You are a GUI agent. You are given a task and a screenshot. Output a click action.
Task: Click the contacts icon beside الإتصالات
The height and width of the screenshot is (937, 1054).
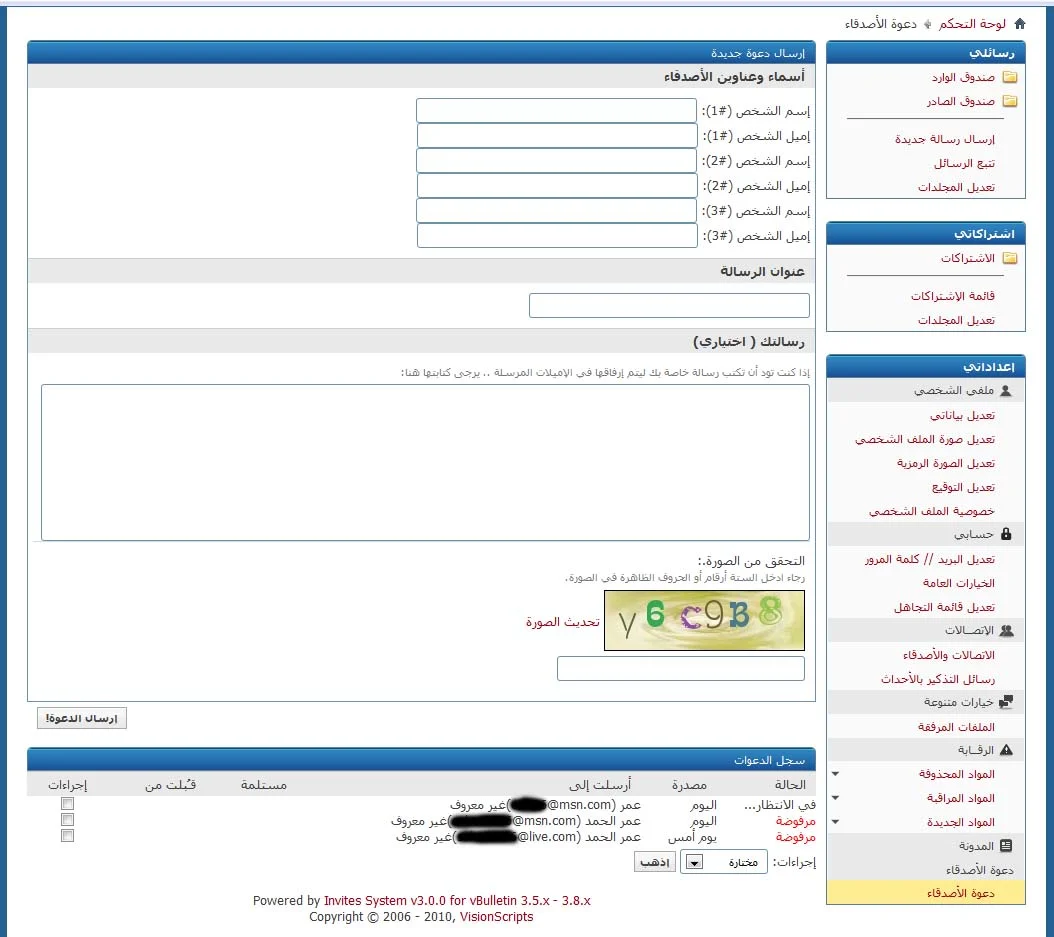[1006, 631]
